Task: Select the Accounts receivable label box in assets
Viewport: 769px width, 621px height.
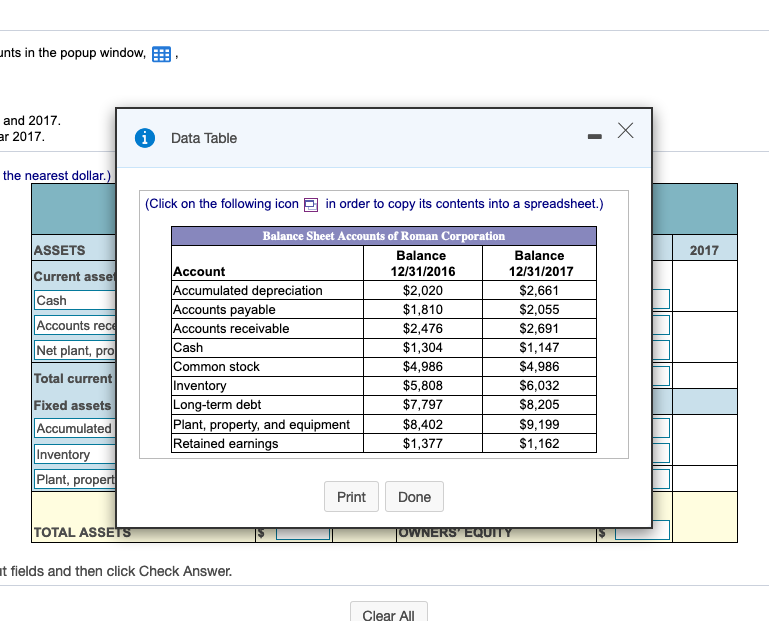Action: [76, 325]
